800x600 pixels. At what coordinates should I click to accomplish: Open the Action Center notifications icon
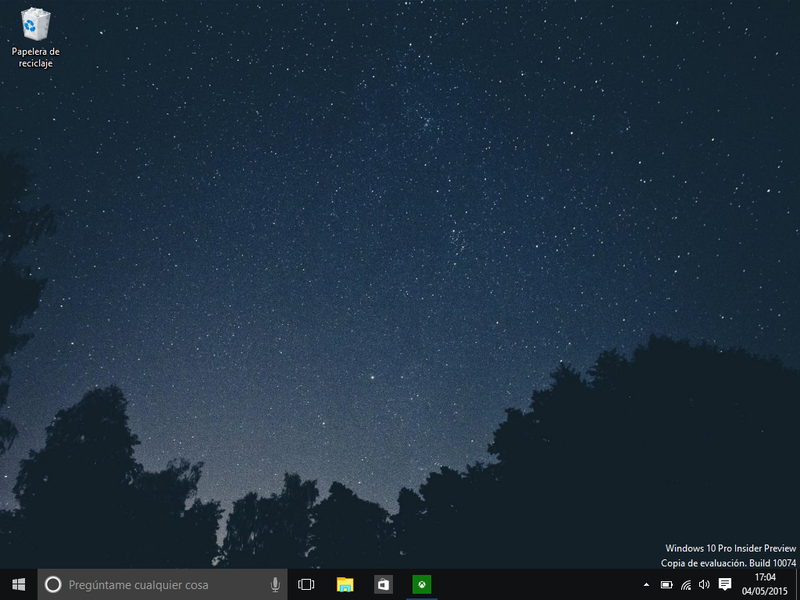pos(724,584)
